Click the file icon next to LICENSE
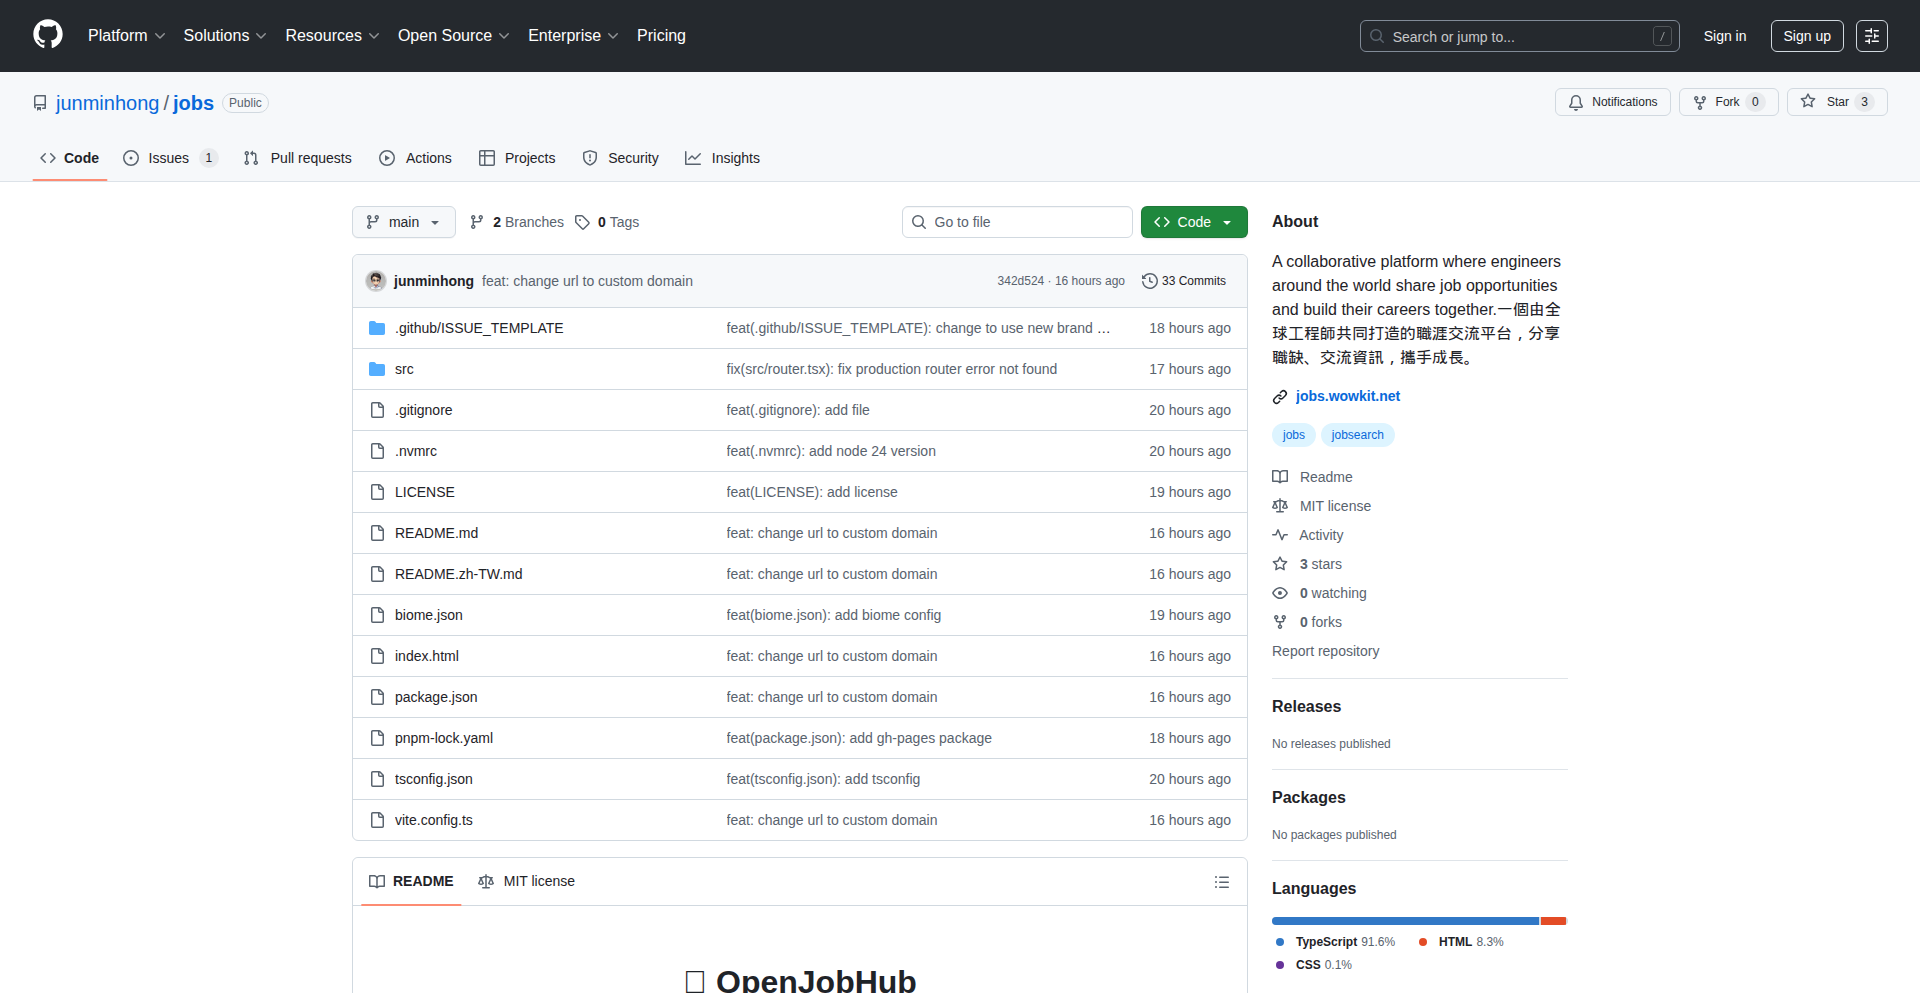Screen dimensions: 1920x993 tap(377, 492)
